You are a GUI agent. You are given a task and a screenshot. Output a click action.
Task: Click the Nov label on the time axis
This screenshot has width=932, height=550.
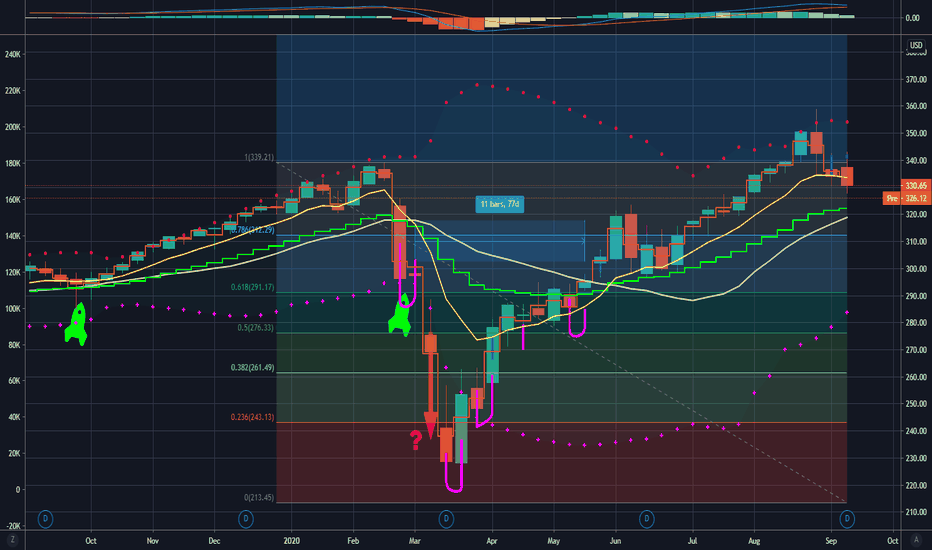(x=153, y=540)
